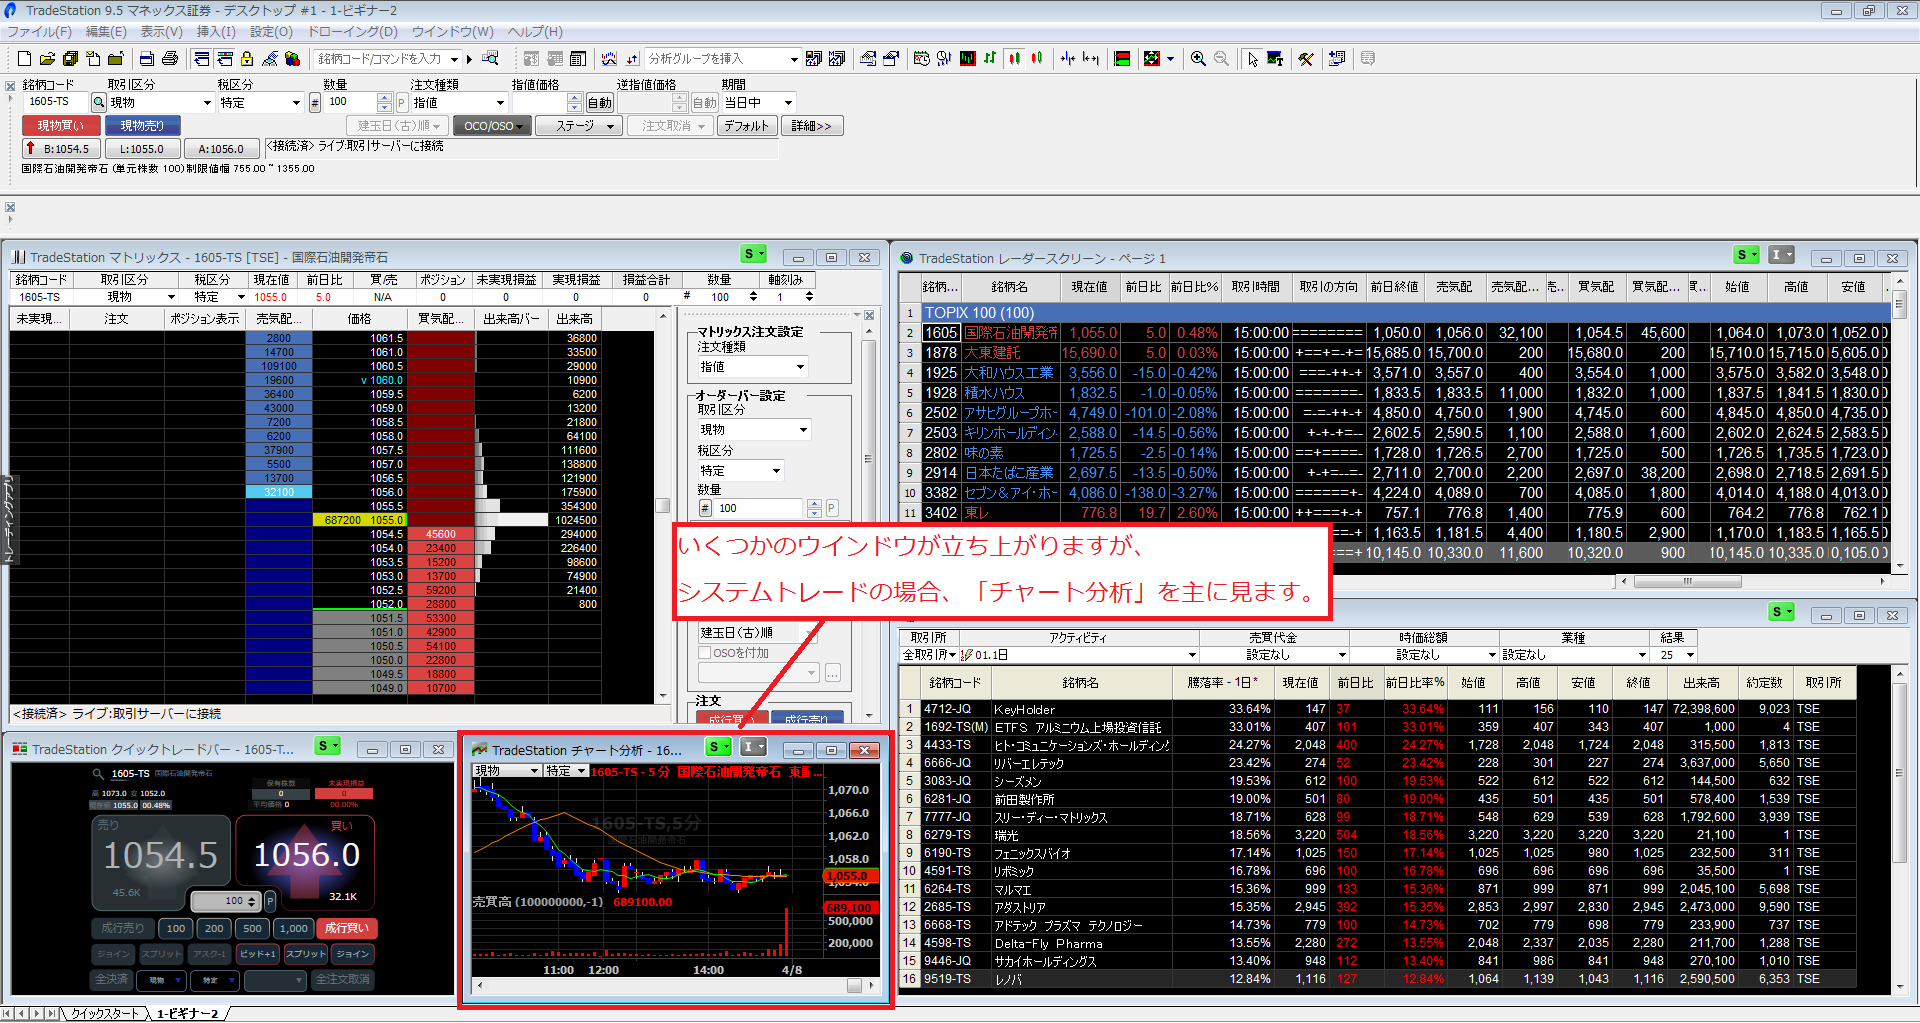Toggle the OSOを付加 checkbox
This screenshot has height=1023, width=1920.
click(705, 652)
